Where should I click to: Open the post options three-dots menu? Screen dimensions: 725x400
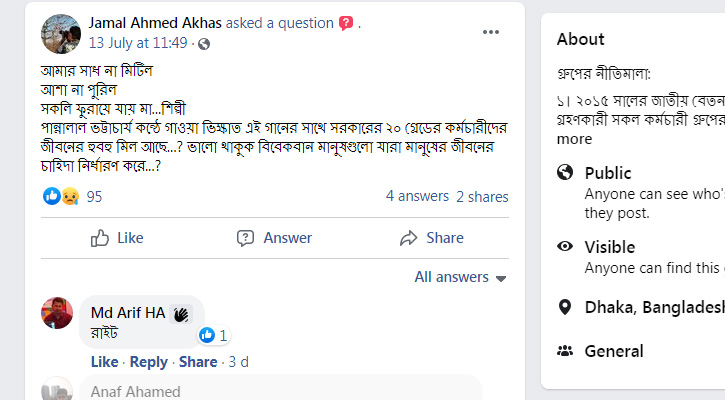click(x=490, y=31)
